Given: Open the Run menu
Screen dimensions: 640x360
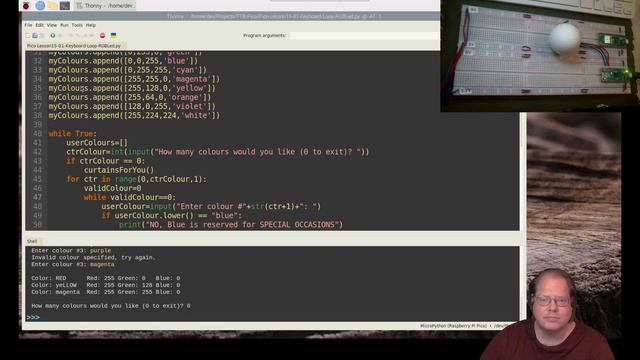Looking at the screenshot, I should tap(64, 25).
